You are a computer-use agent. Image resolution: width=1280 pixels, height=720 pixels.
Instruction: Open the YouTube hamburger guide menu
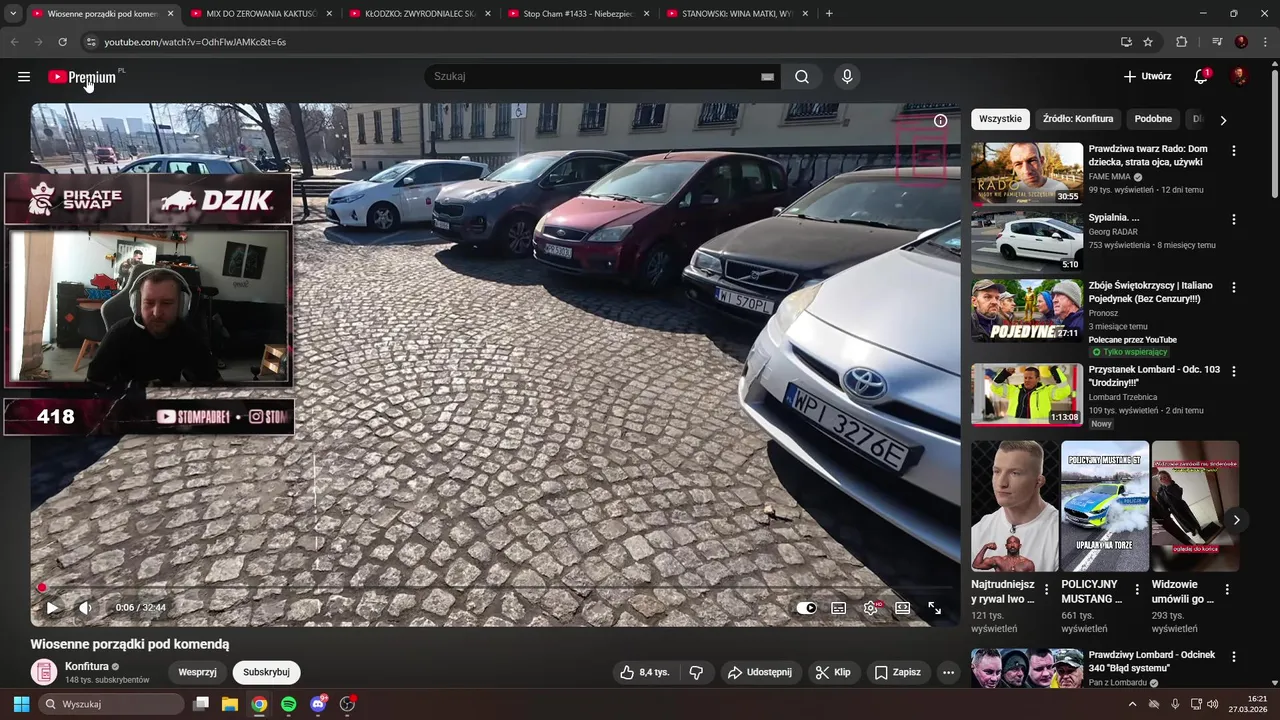24,77
